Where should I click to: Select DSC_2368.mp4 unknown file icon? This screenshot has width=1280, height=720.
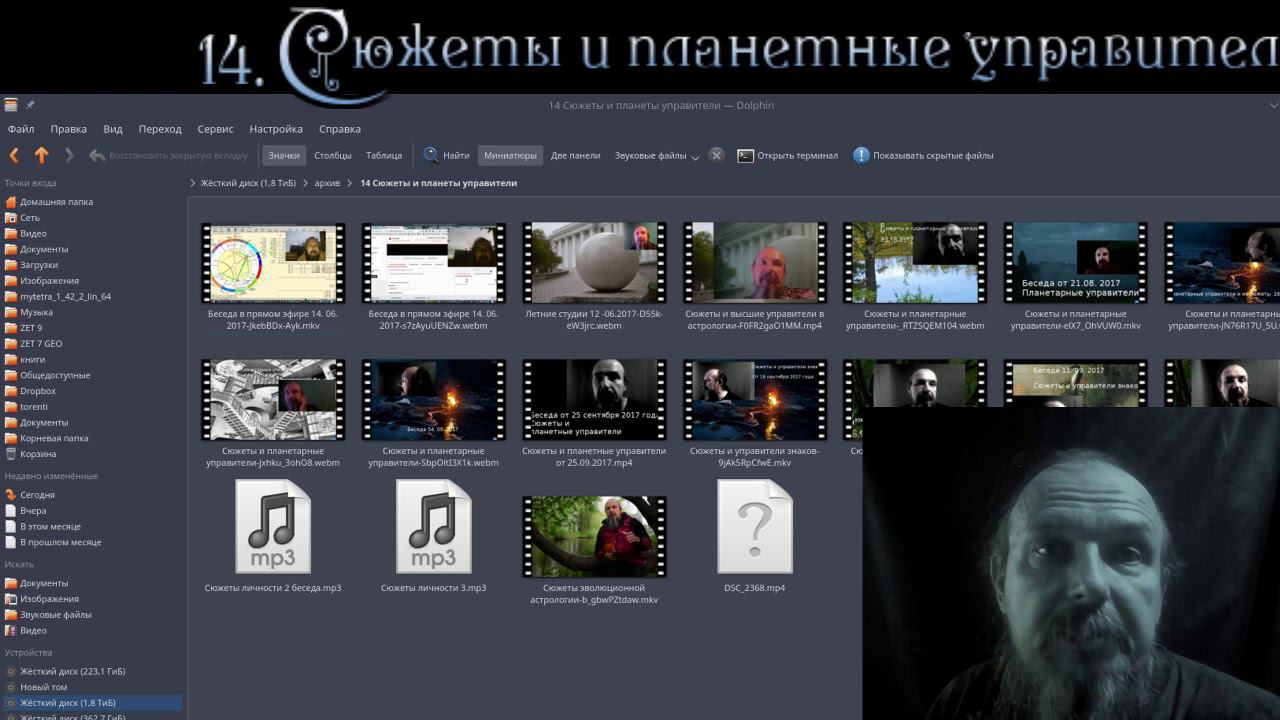[x=755, y=527]
